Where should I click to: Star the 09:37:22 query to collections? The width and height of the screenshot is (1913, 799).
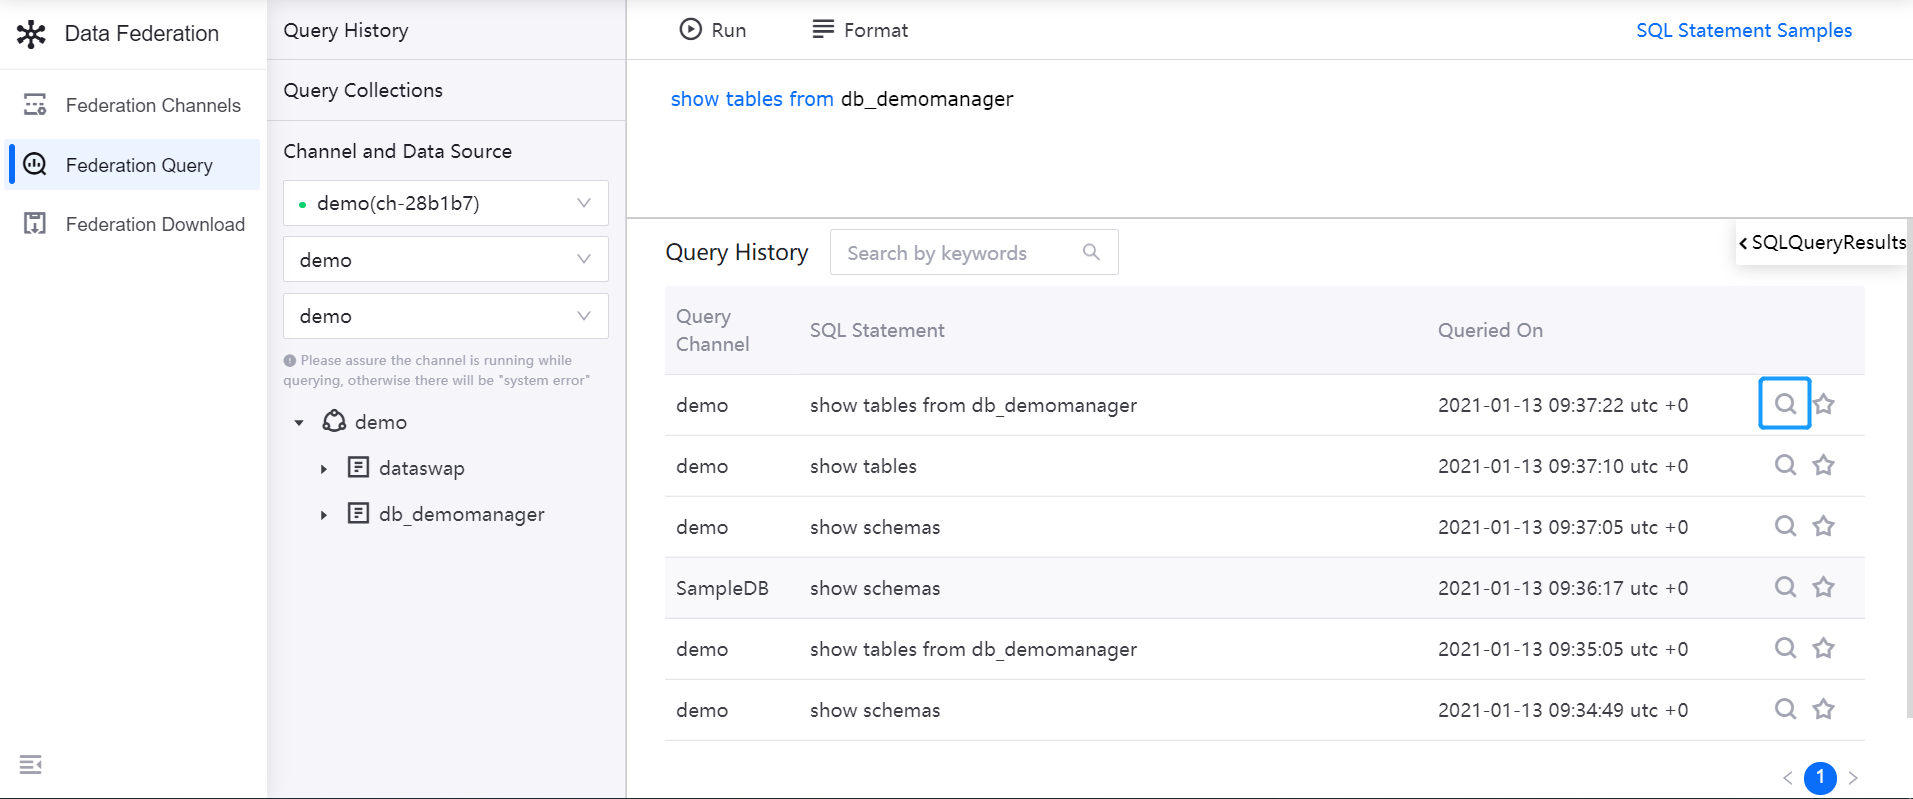1824,404
